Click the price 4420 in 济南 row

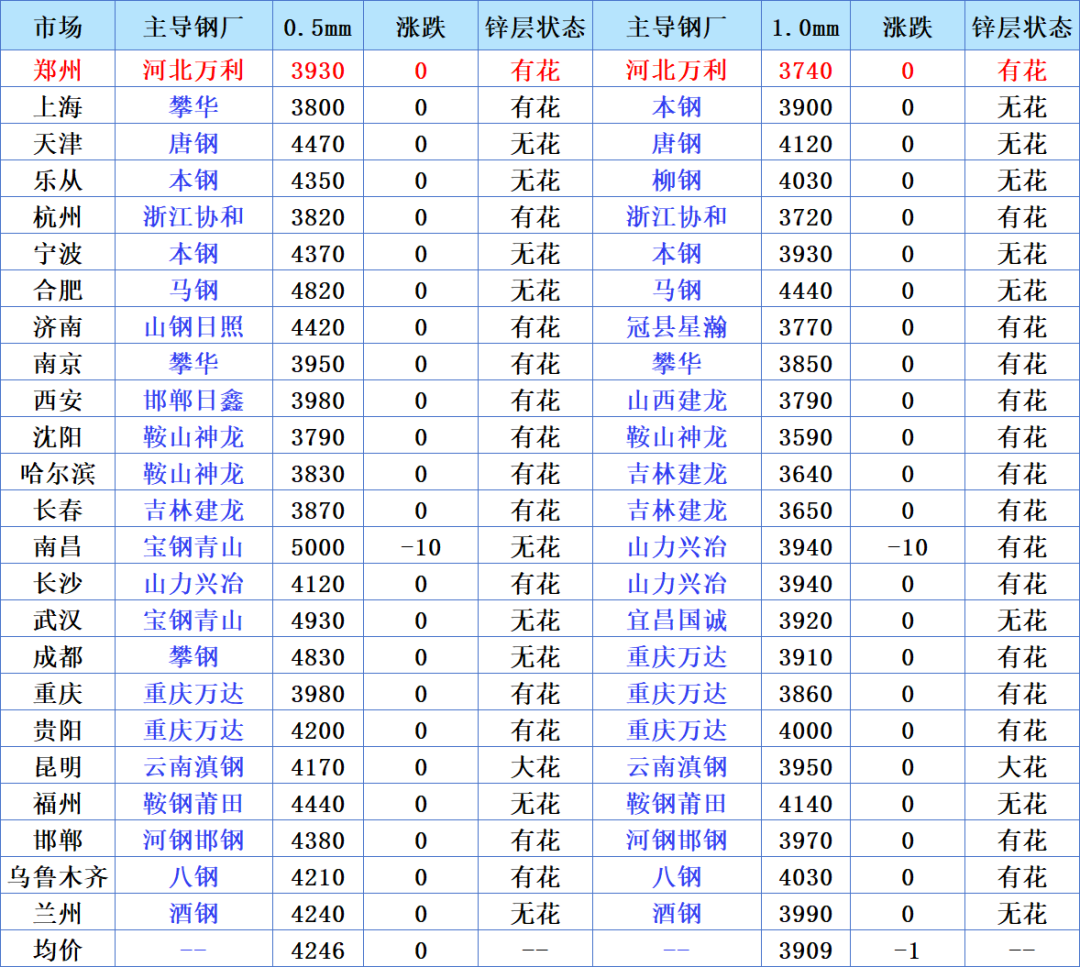[318, 327]
